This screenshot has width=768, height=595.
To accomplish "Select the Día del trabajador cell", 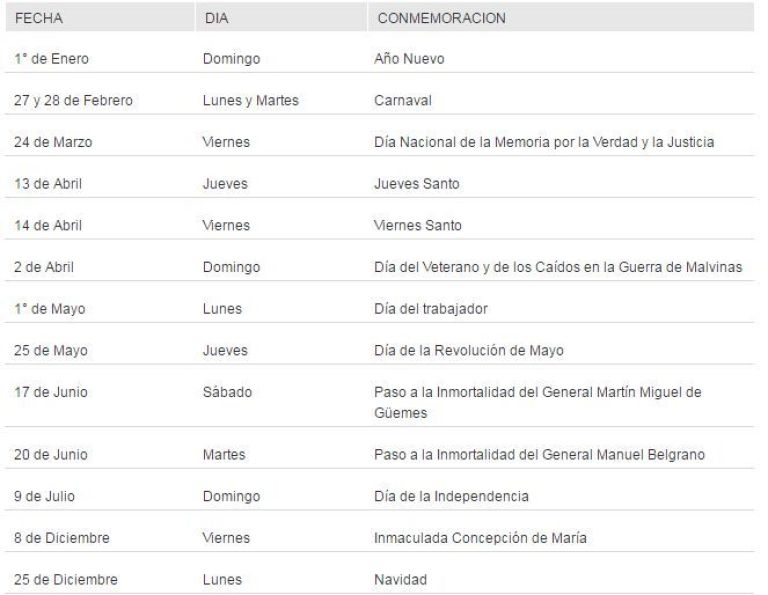I will coord(431,309).
